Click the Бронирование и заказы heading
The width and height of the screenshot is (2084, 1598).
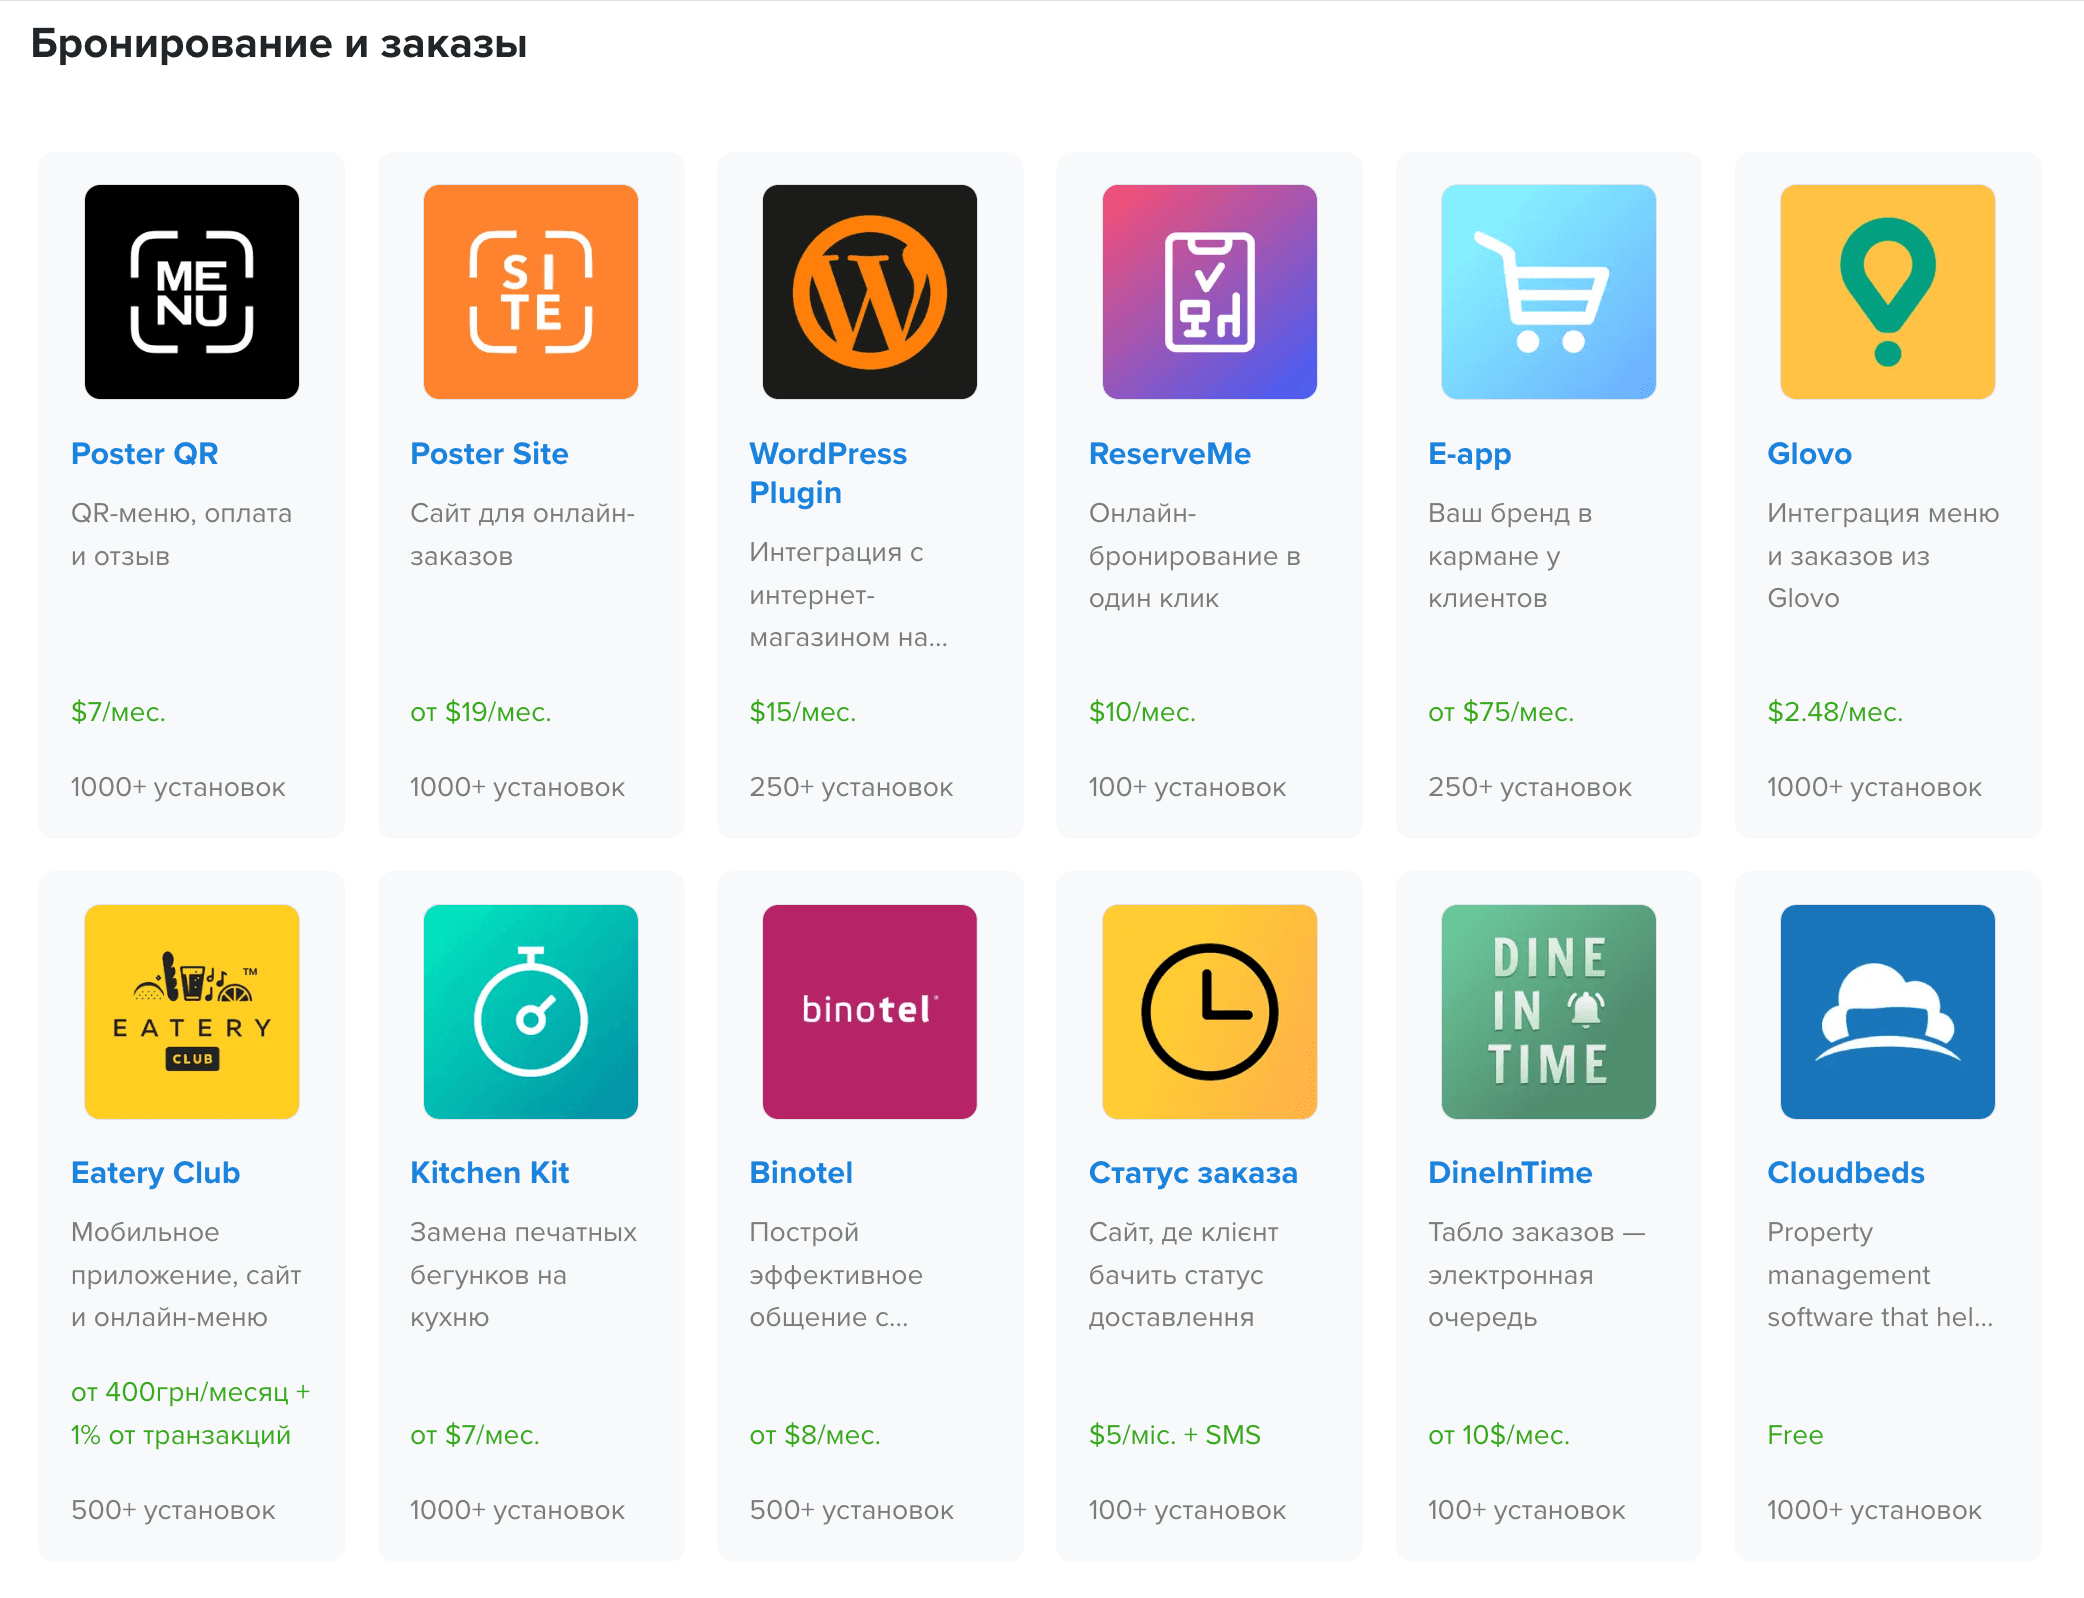click(279, 44)
